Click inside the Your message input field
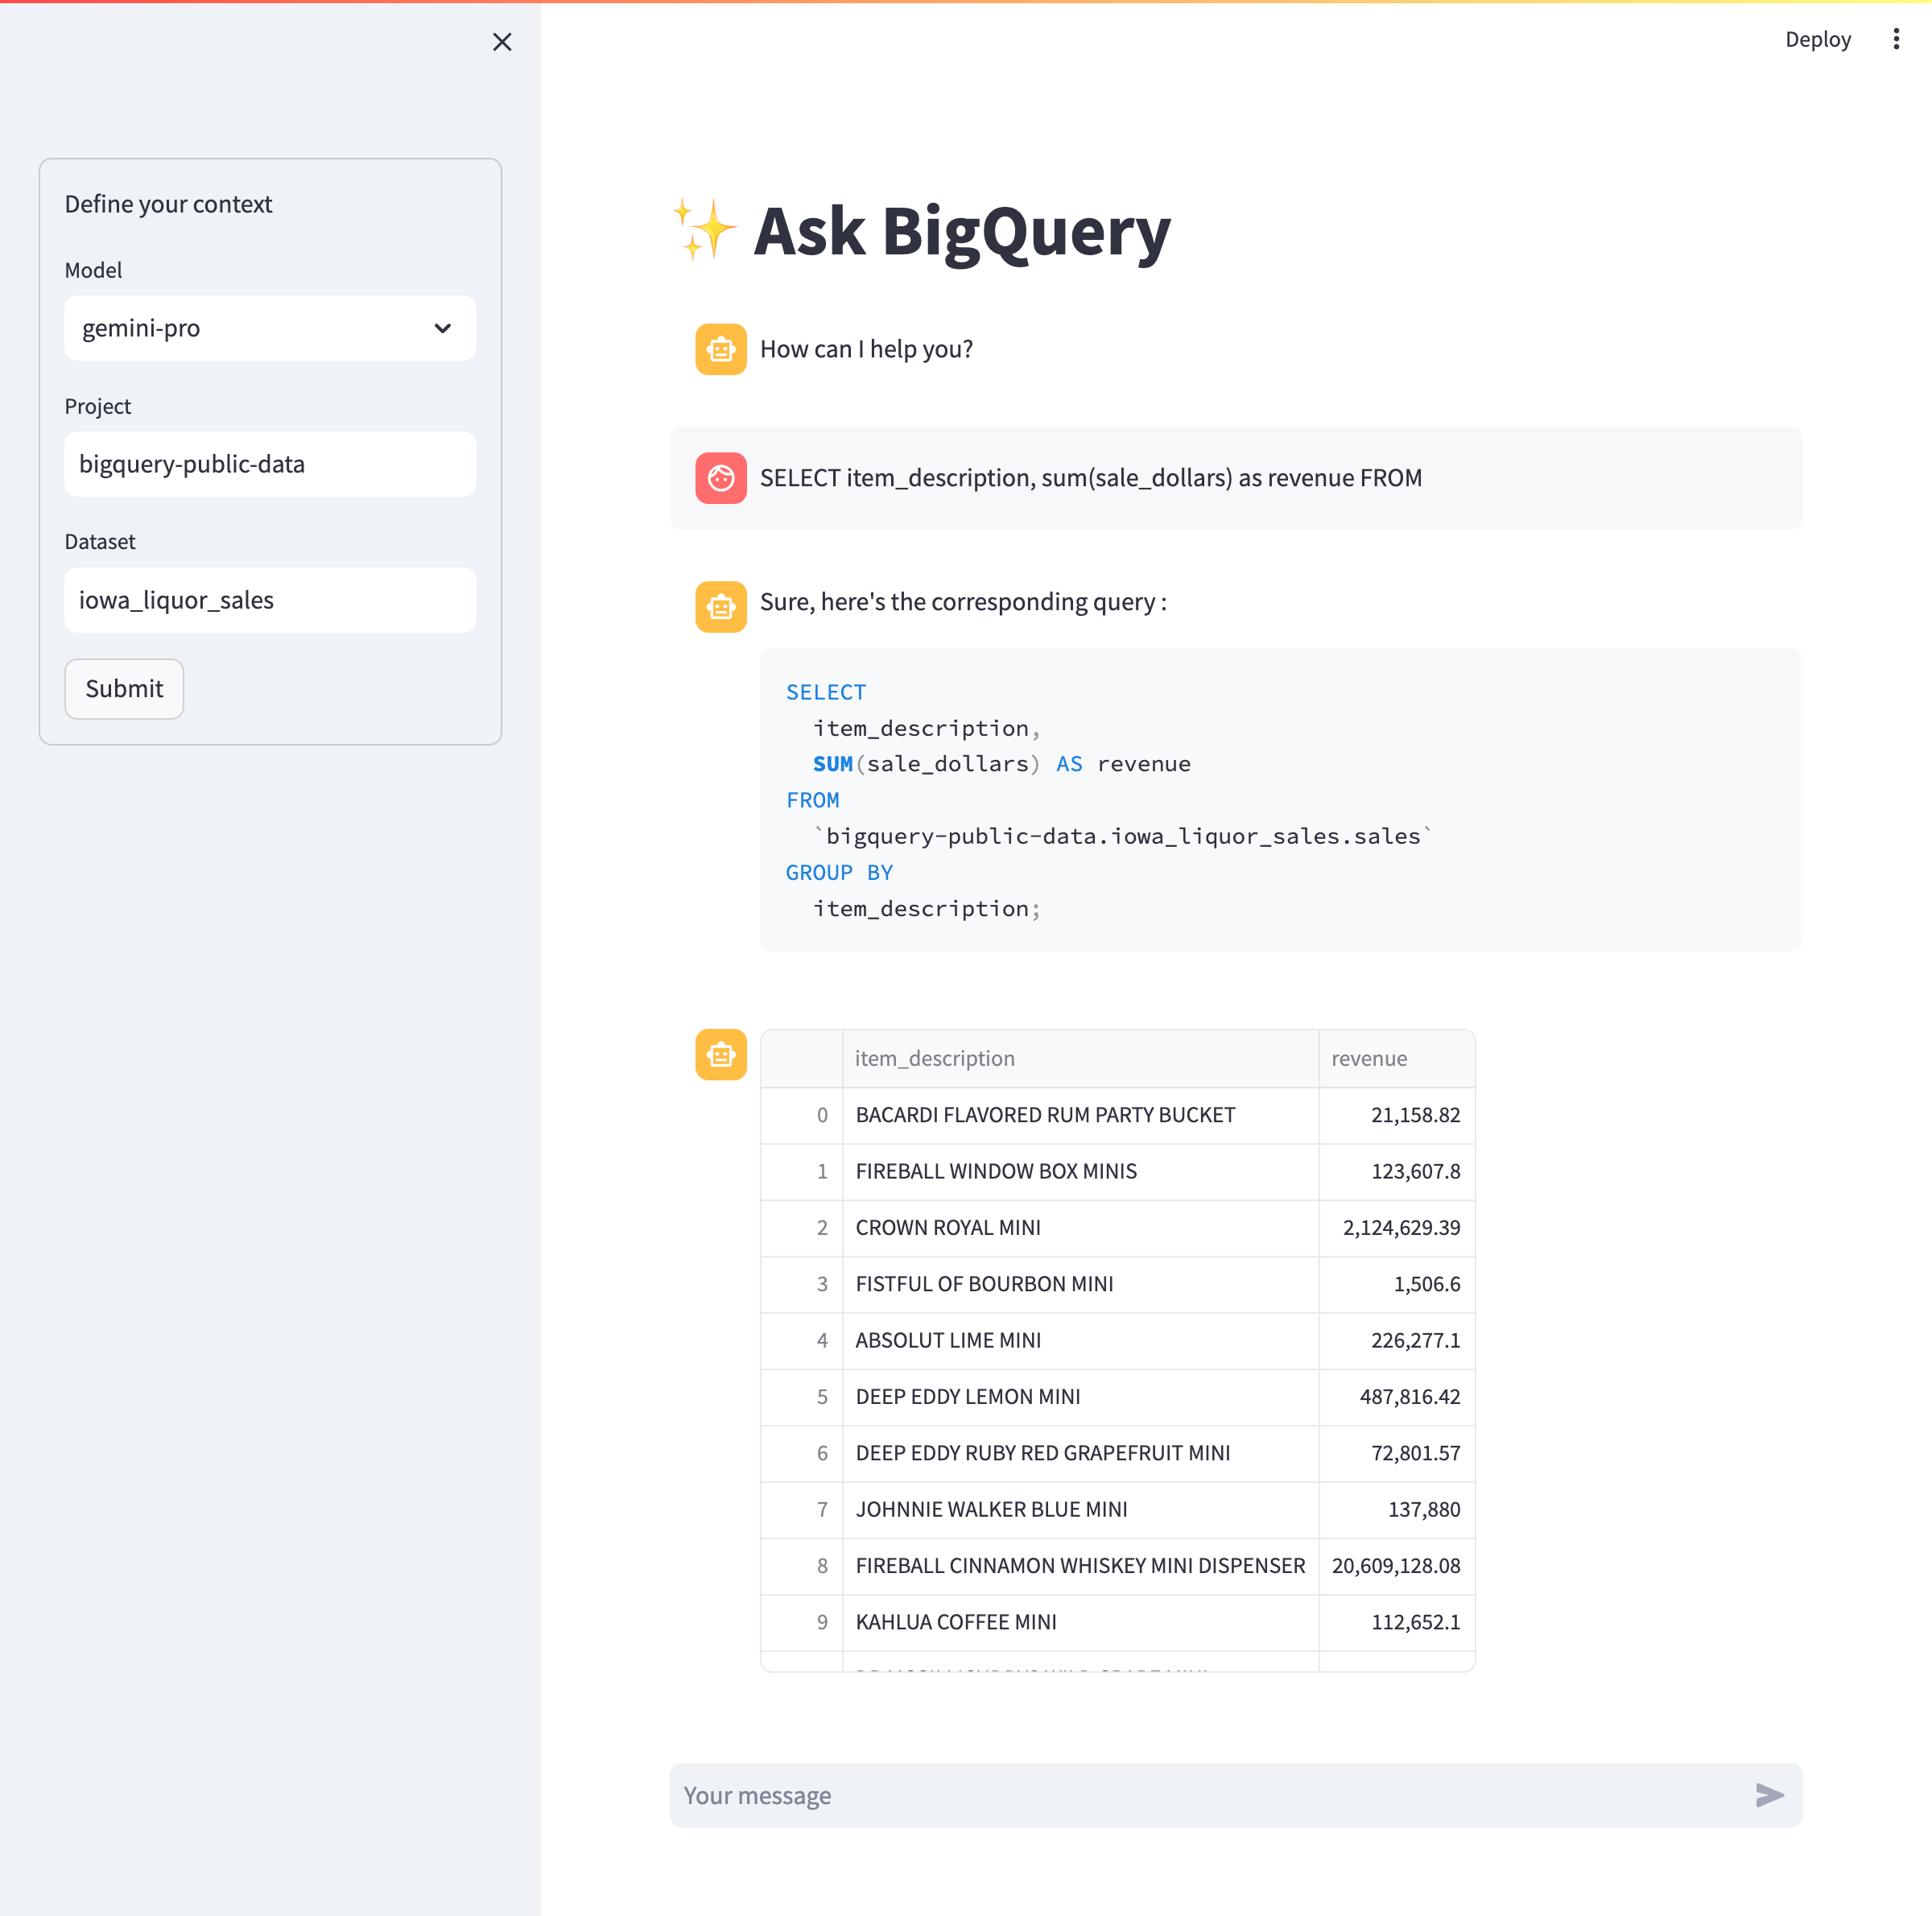This screenshot has height=1916, width=1932. point(1100,1795)
